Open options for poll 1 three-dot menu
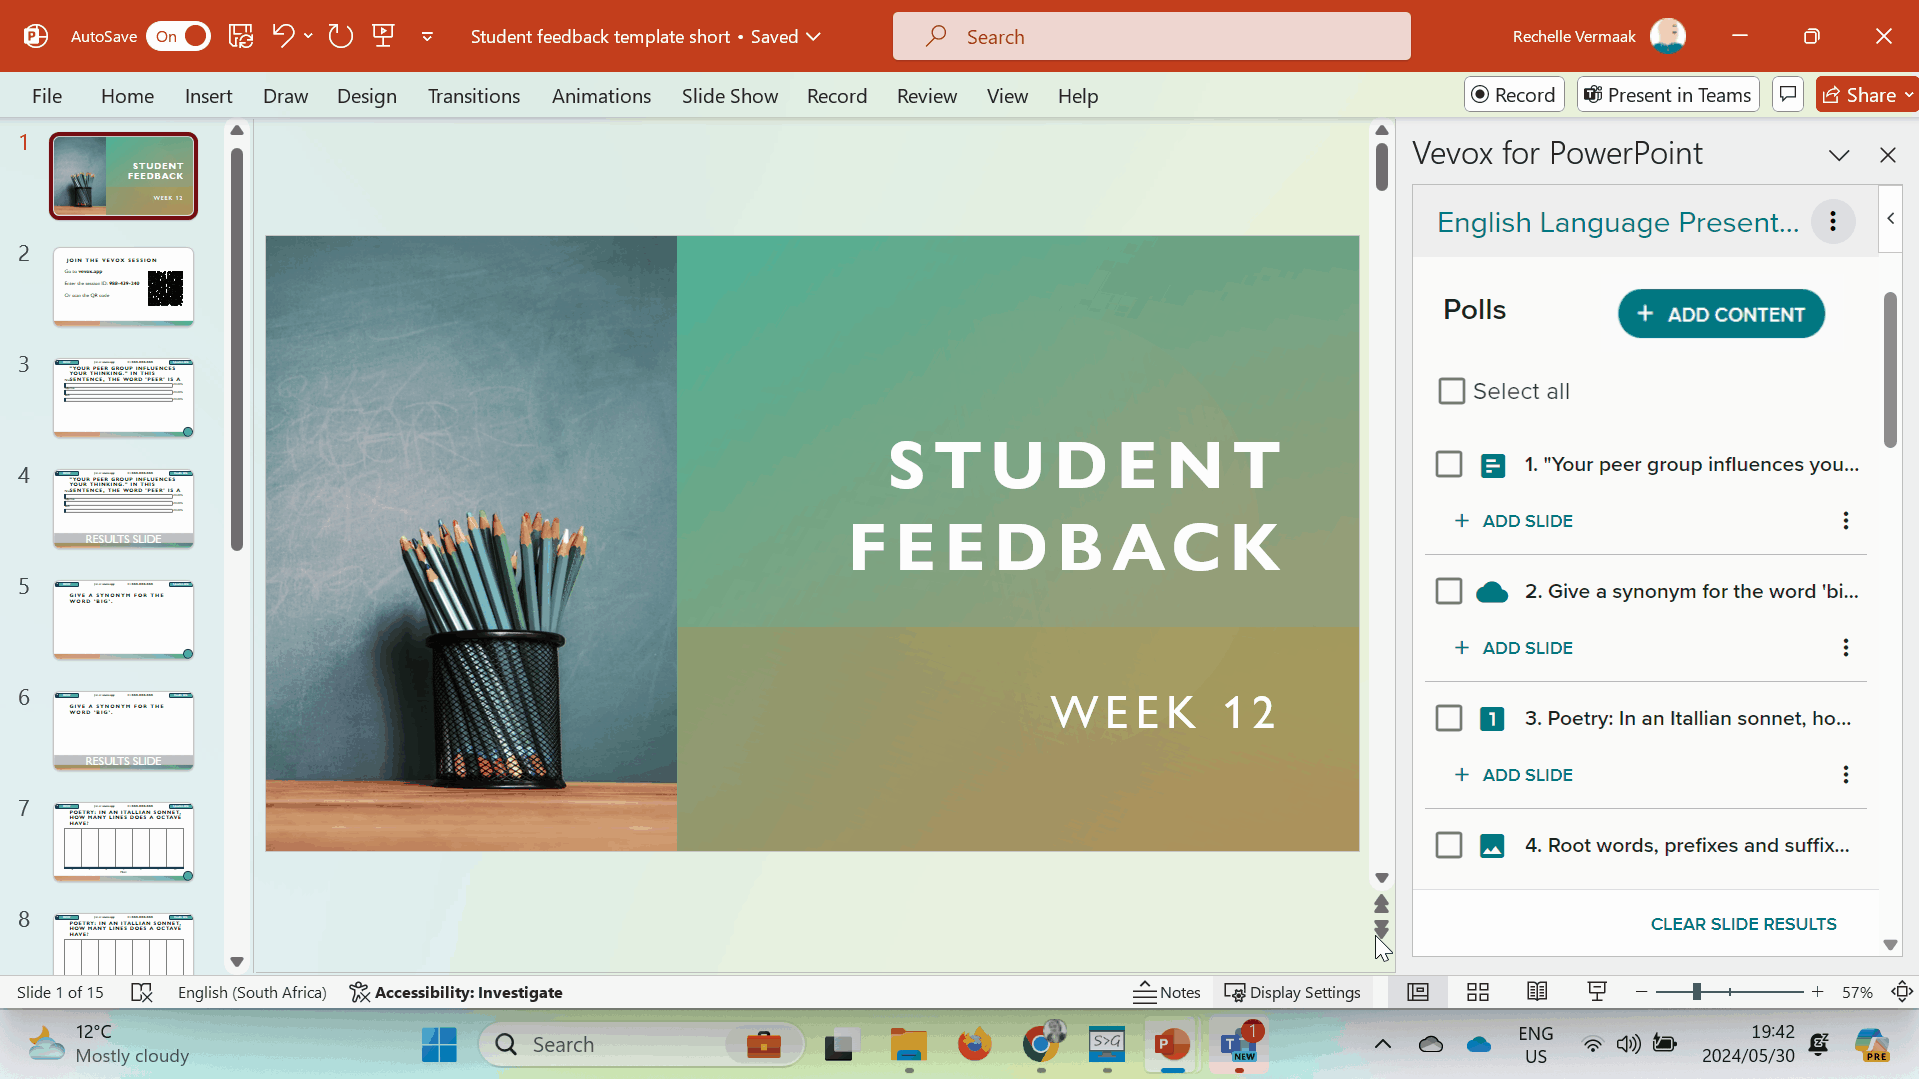Viewport: 1919px width, 1079px height. pyautogui.click(x=1845, y=521)
